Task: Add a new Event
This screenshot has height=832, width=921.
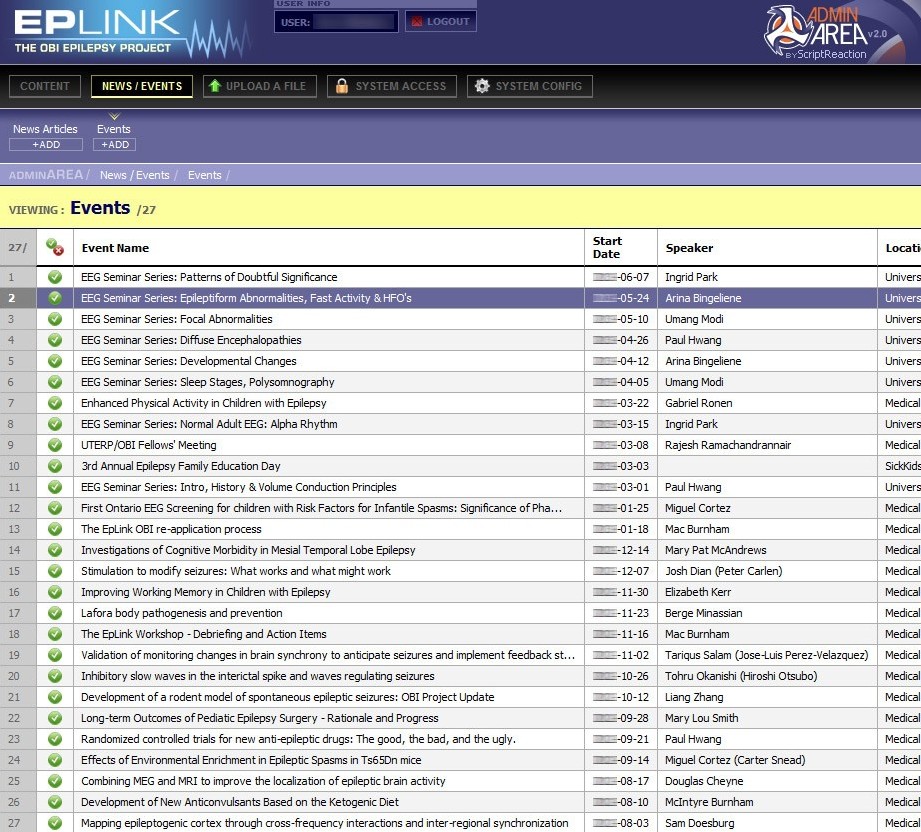Action: pyautogui.click(x=115, y=145)
